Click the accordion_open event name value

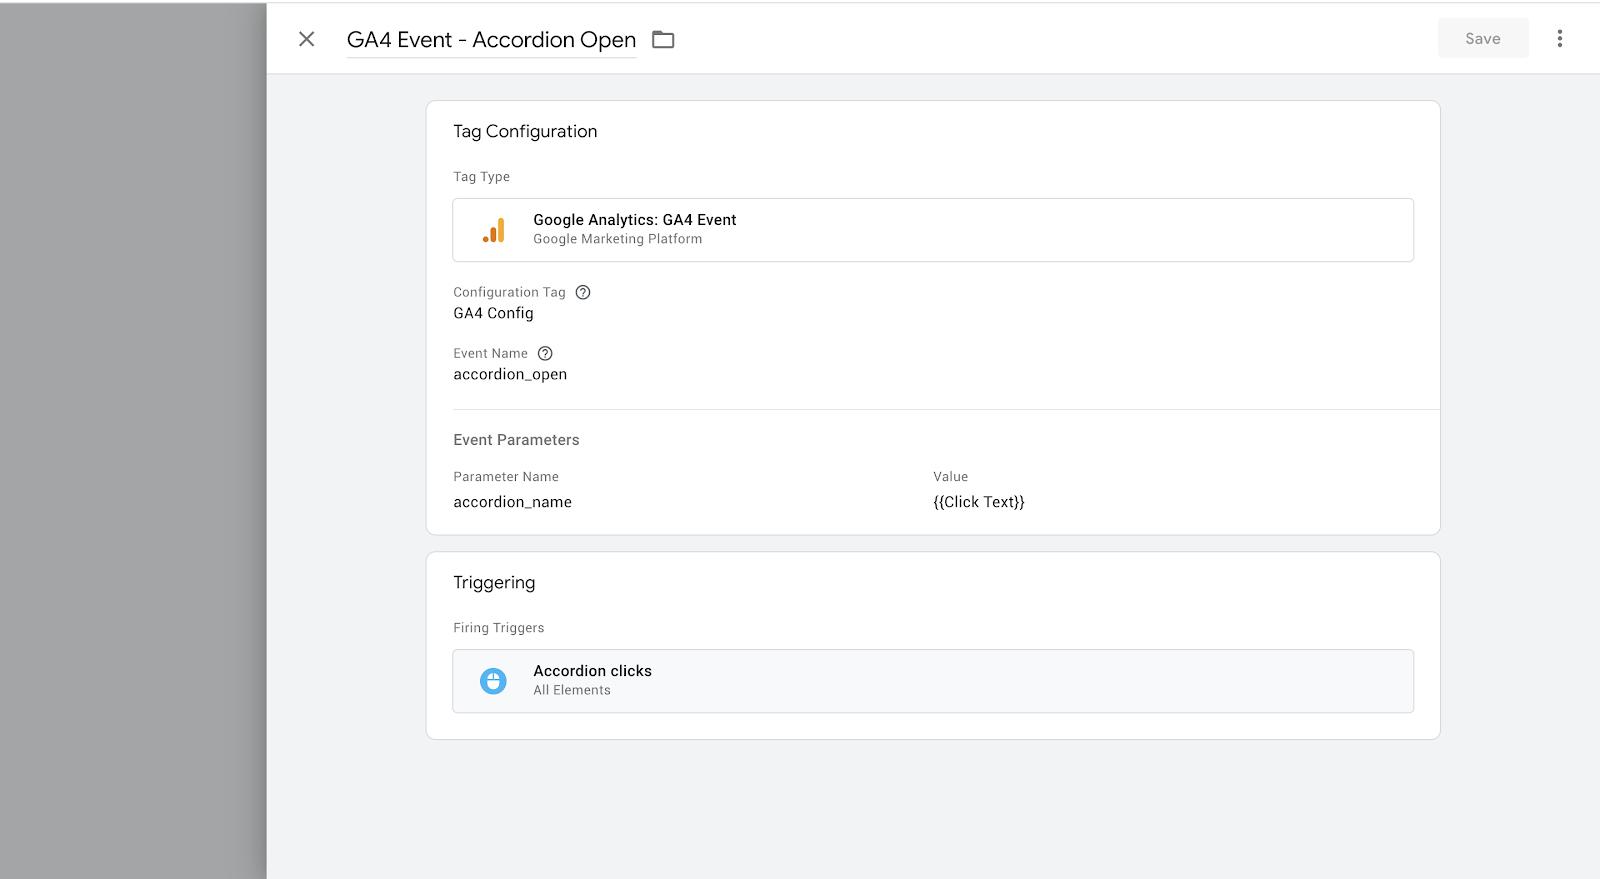[x=510, y=374]
